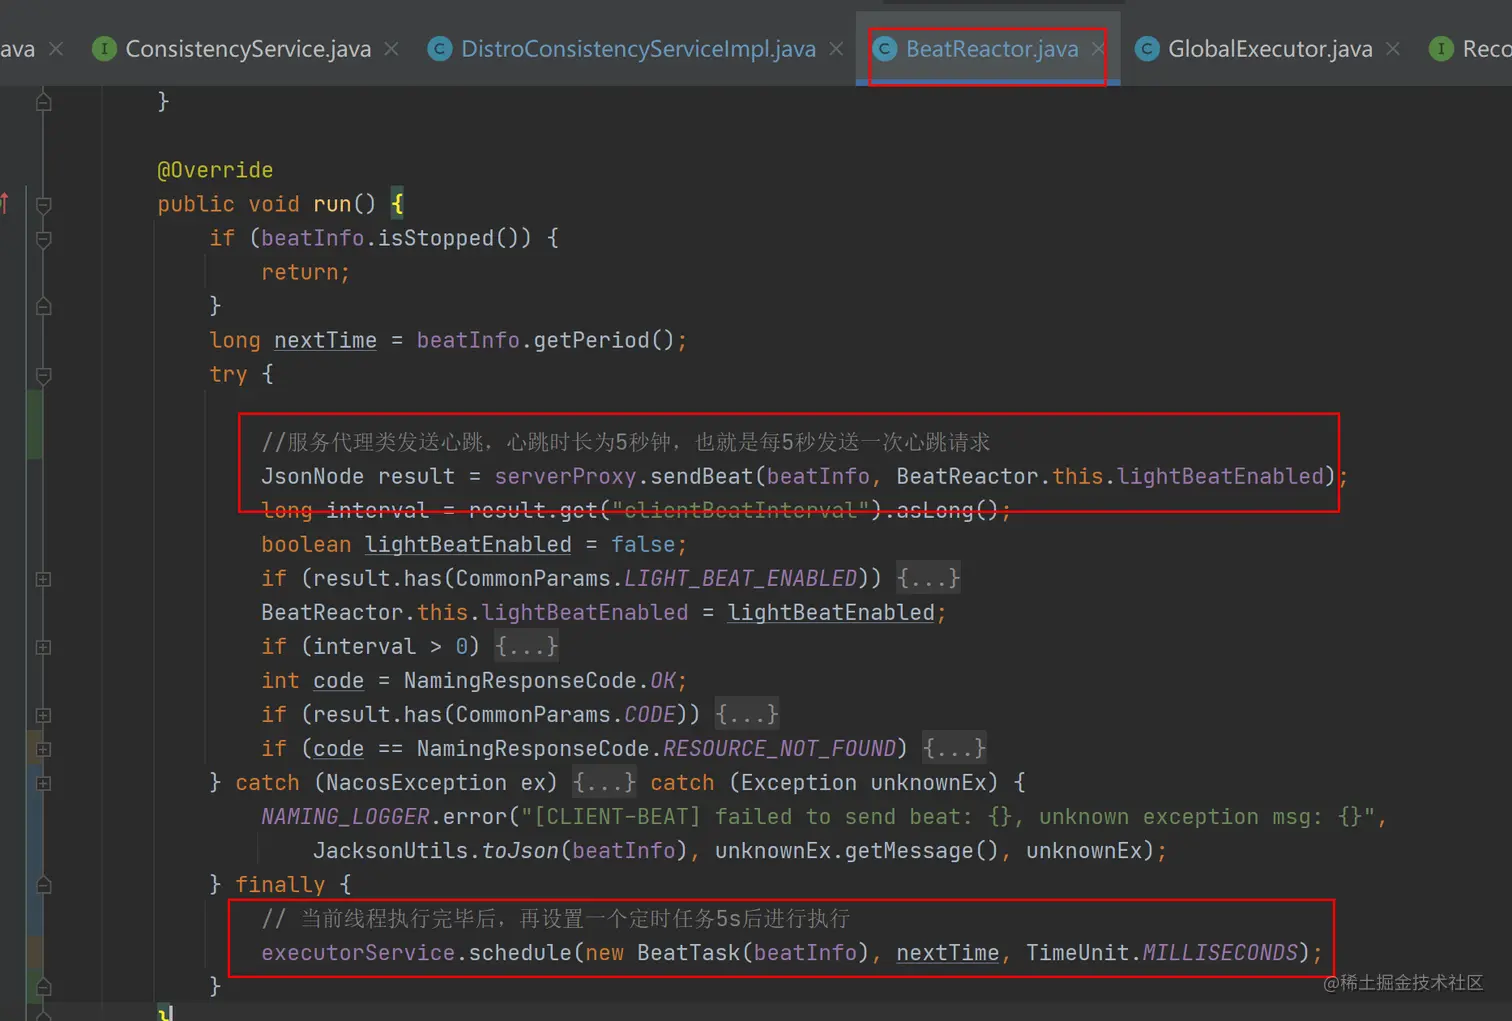Click the return statement keyword
The width and height of the screenshot is (1512, 1021).
click(300, 272)
